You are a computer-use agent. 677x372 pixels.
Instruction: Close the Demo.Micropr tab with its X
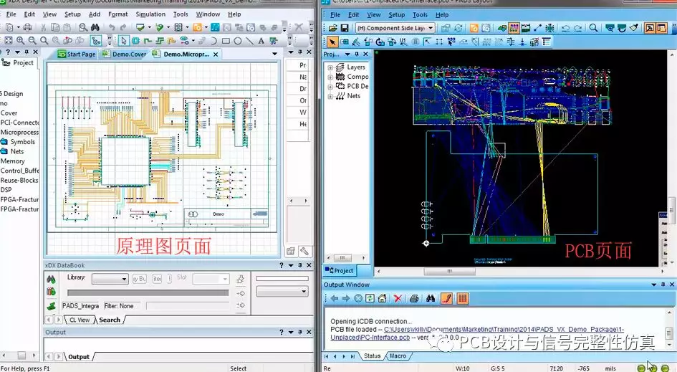215,54
